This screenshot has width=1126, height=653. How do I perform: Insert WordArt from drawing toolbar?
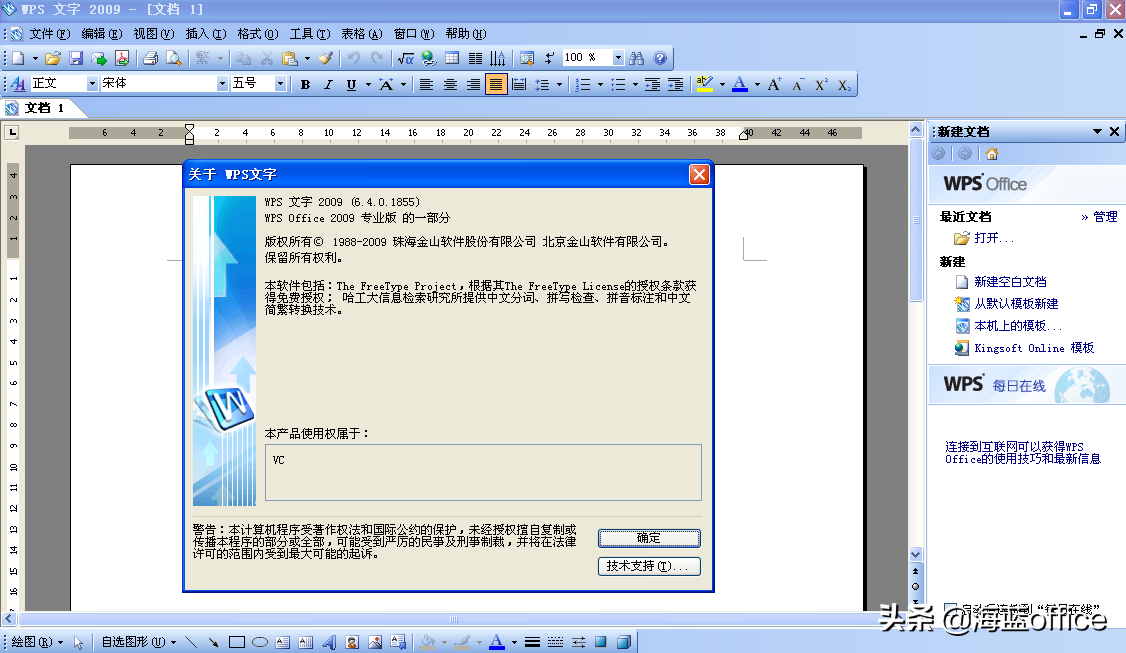coord(329,642)
